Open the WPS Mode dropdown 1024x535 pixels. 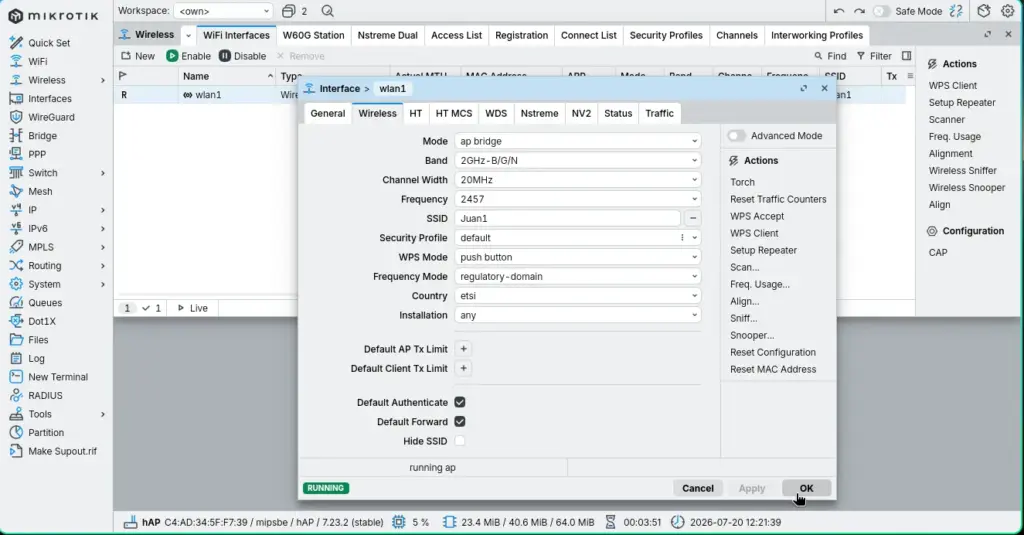[578, 257]
